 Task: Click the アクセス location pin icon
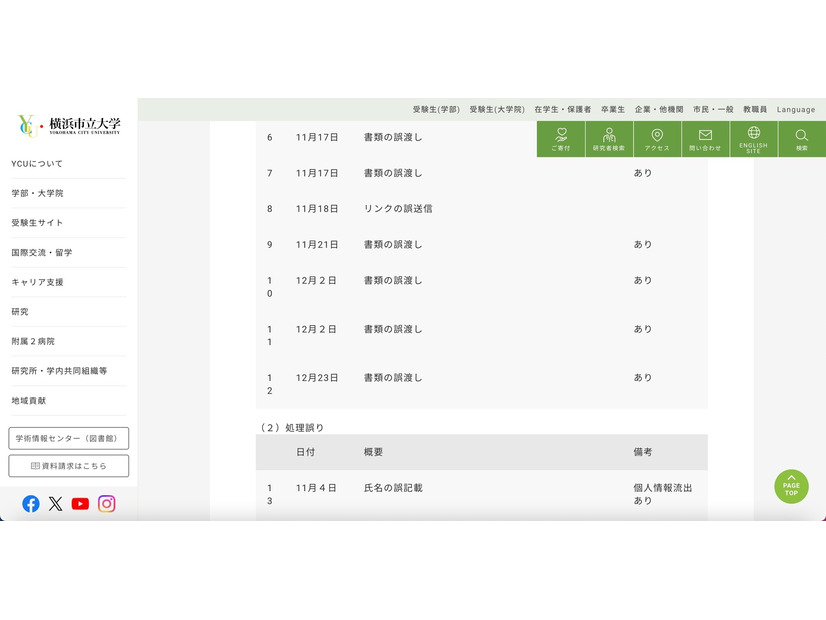point(657,139)
